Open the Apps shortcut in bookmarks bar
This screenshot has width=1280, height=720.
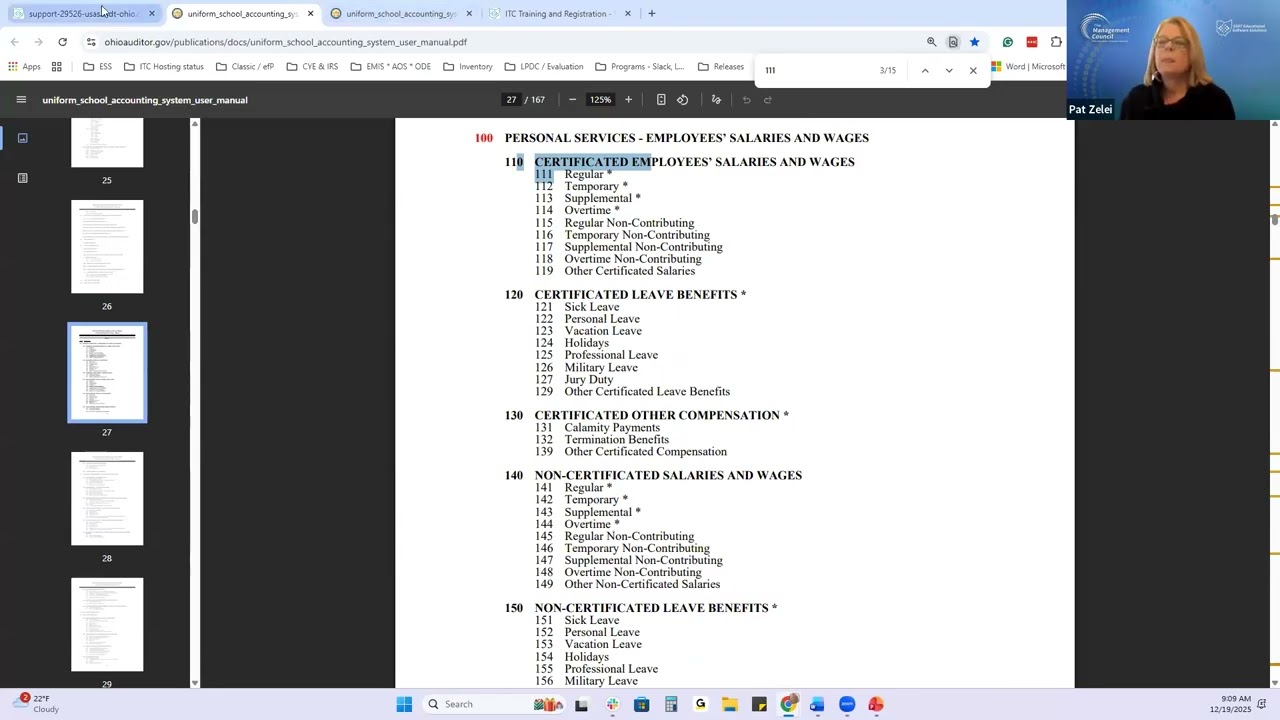tap(25, 67)
